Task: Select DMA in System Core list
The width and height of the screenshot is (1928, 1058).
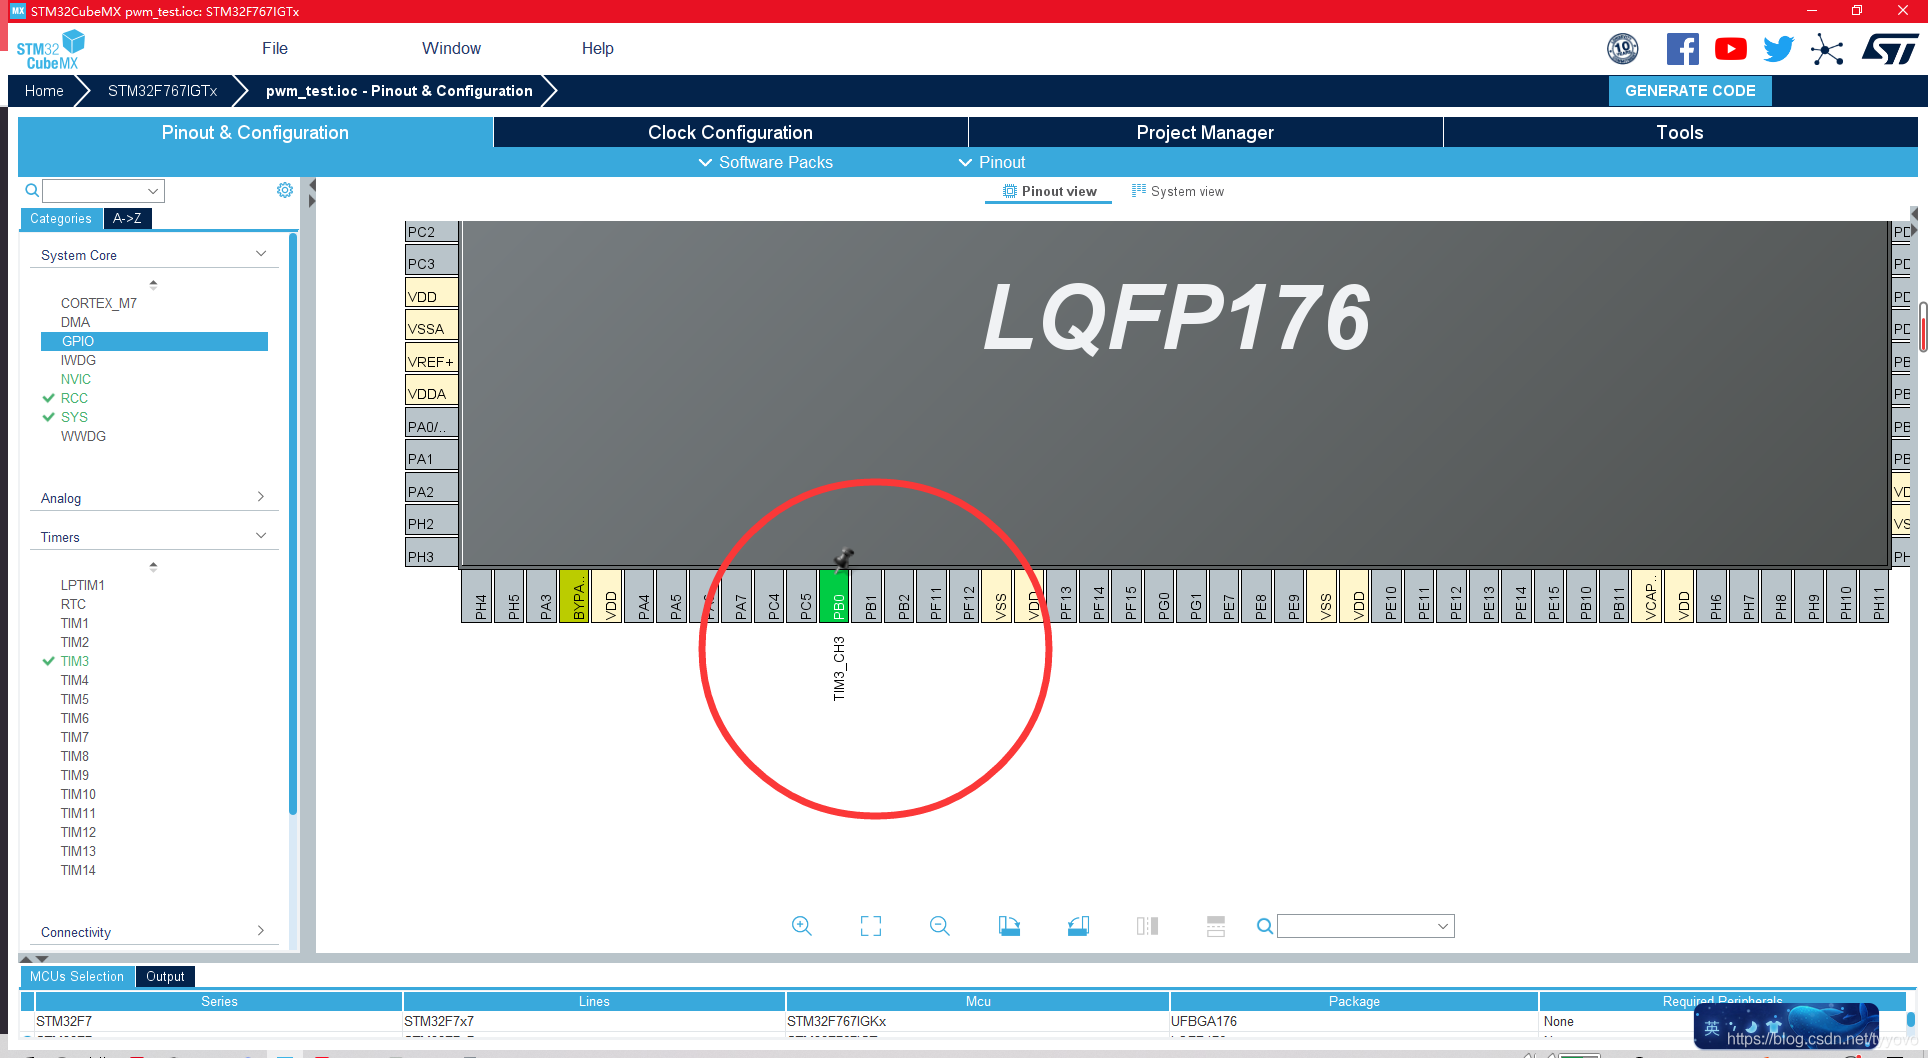Action: 75,322
